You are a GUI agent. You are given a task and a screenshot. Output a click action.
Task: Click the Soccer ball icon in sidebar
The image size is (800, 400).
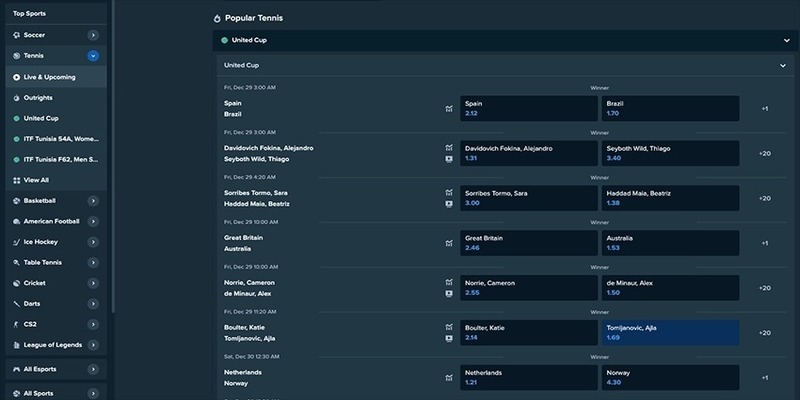tap(16, 35)
